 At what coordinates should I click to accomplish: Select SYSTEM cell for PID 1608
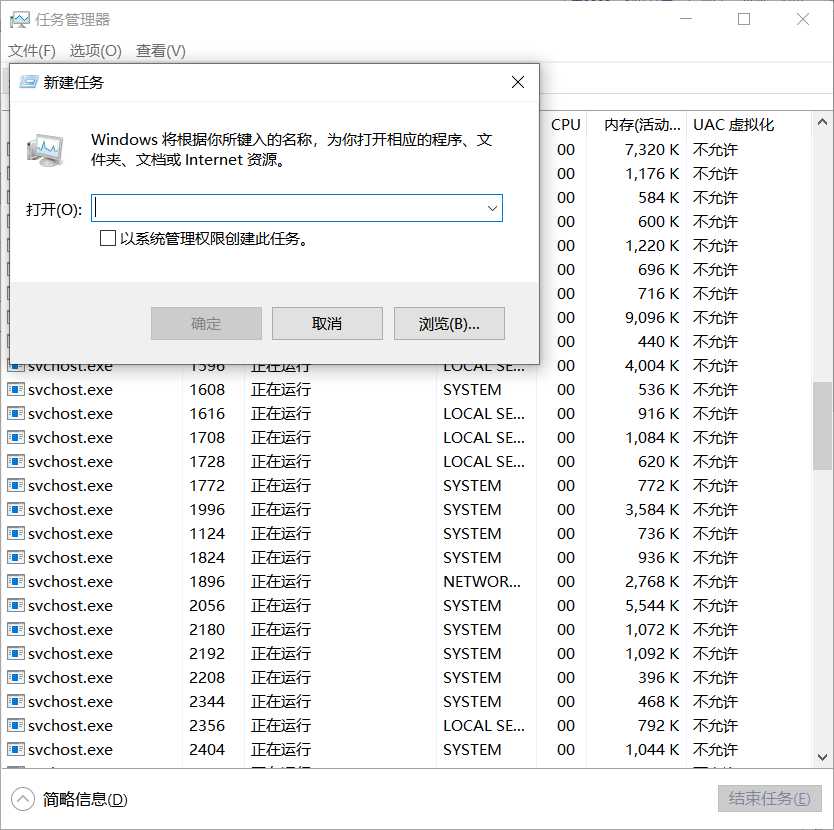pos(472,389)
